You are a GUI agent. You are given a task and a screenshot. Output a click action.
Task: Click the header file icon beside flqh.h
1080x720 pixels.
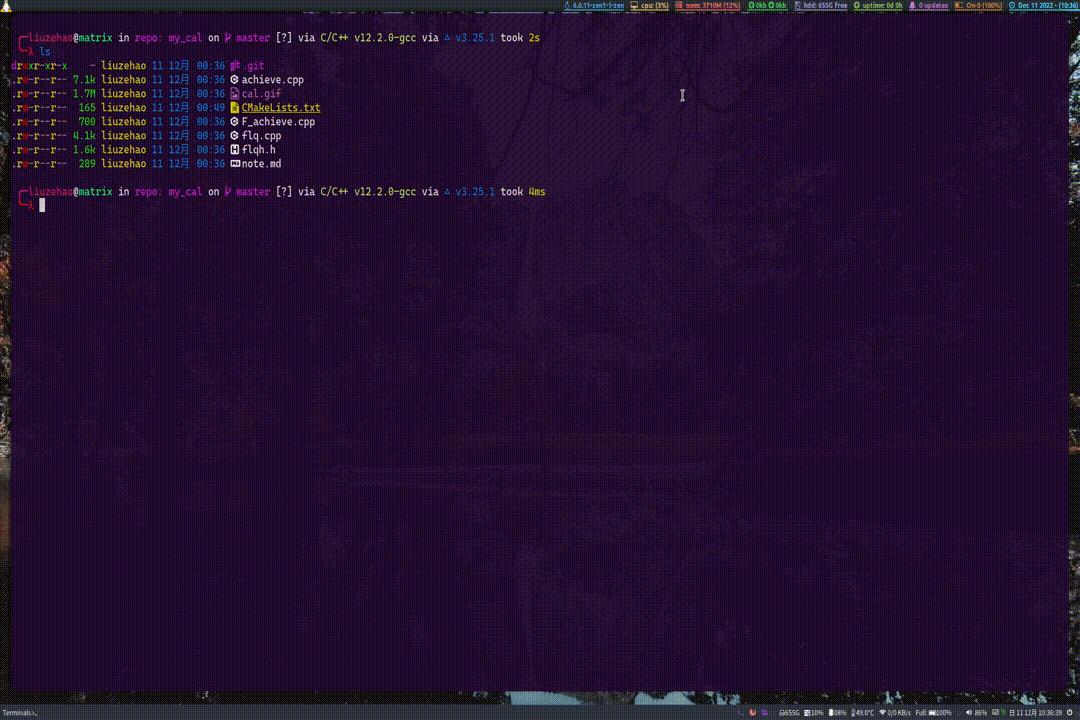click(234, 149)
